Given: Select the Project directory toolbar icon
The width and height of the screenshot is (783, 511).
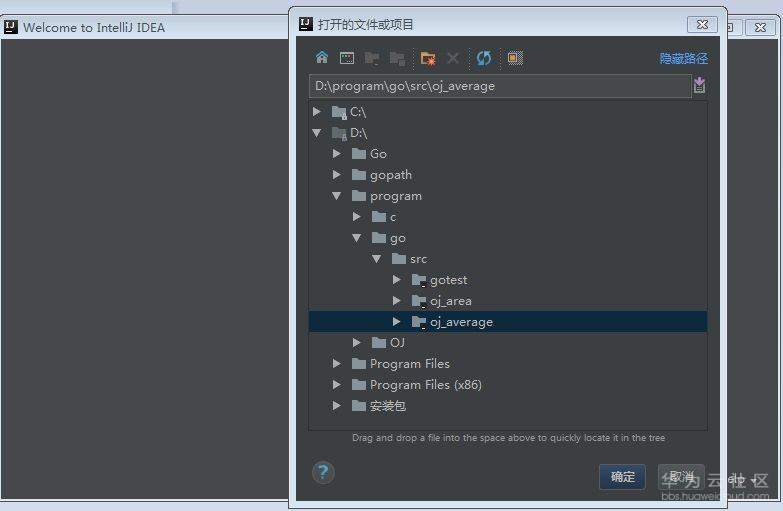Looking at the screenshot, I should [372, 58].
